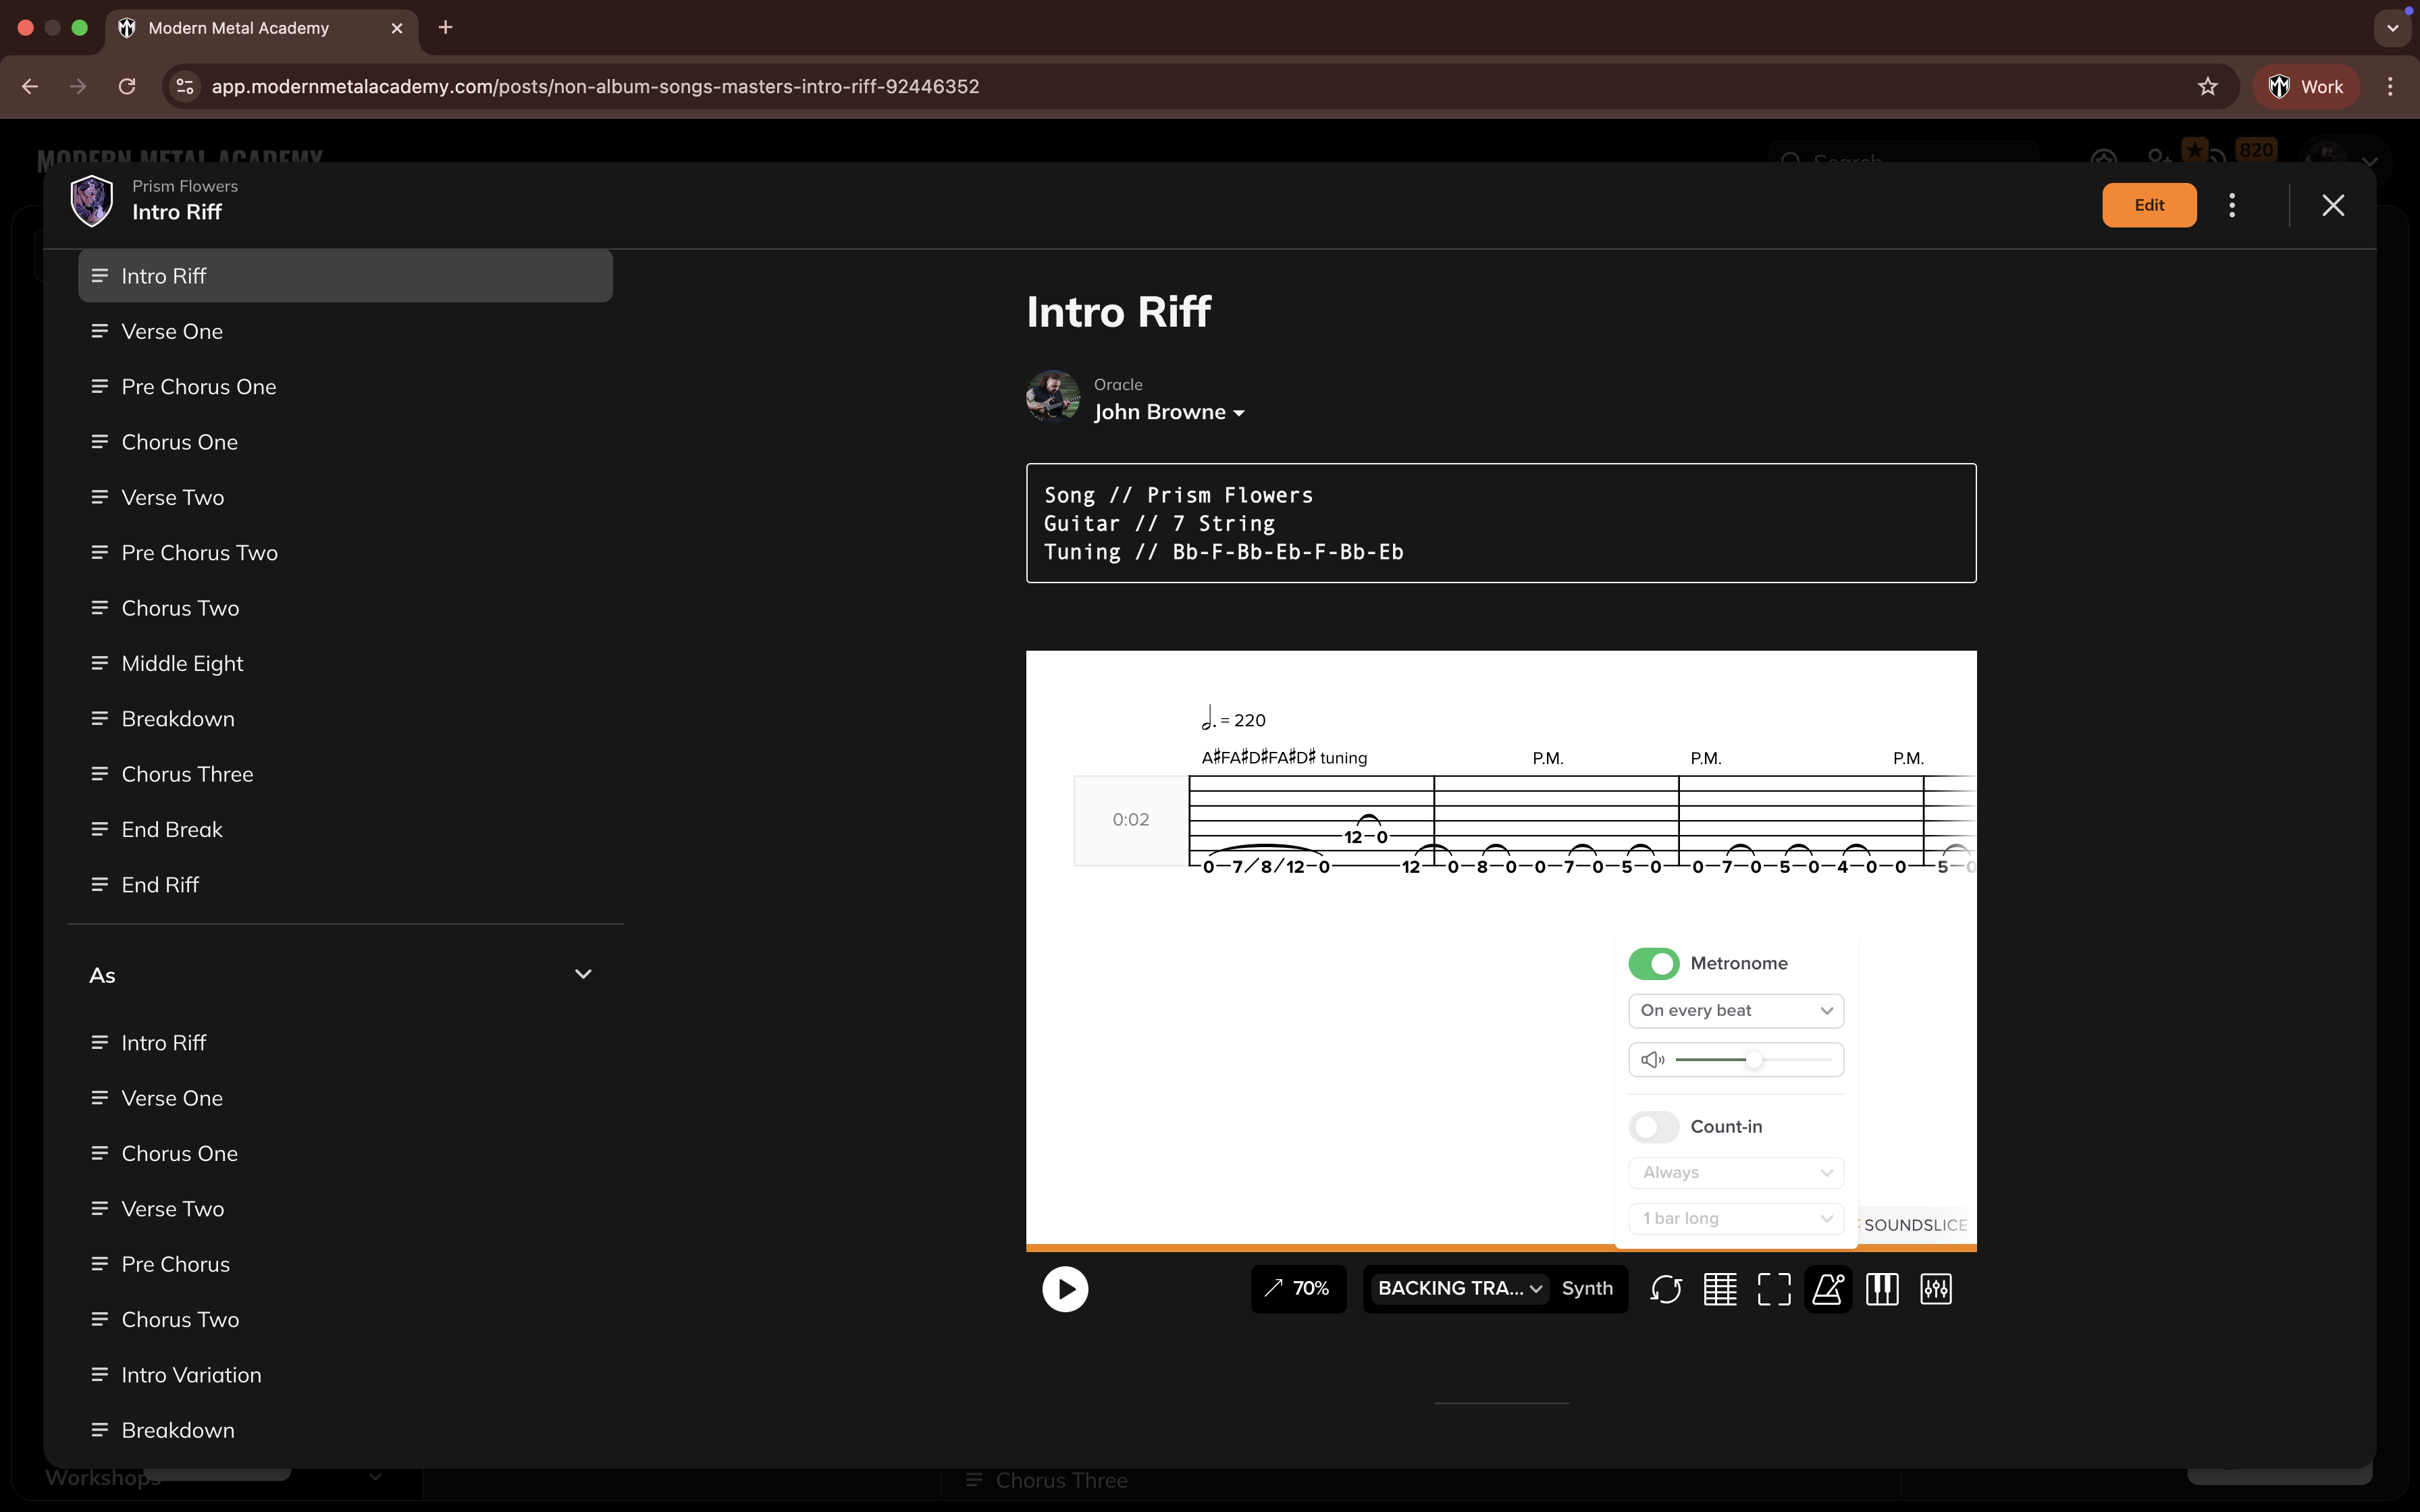The height and width of the screenshot is (1512, 2420).
Task: Turn off the Metronome toggle
Action: (x=1653, y=963)
